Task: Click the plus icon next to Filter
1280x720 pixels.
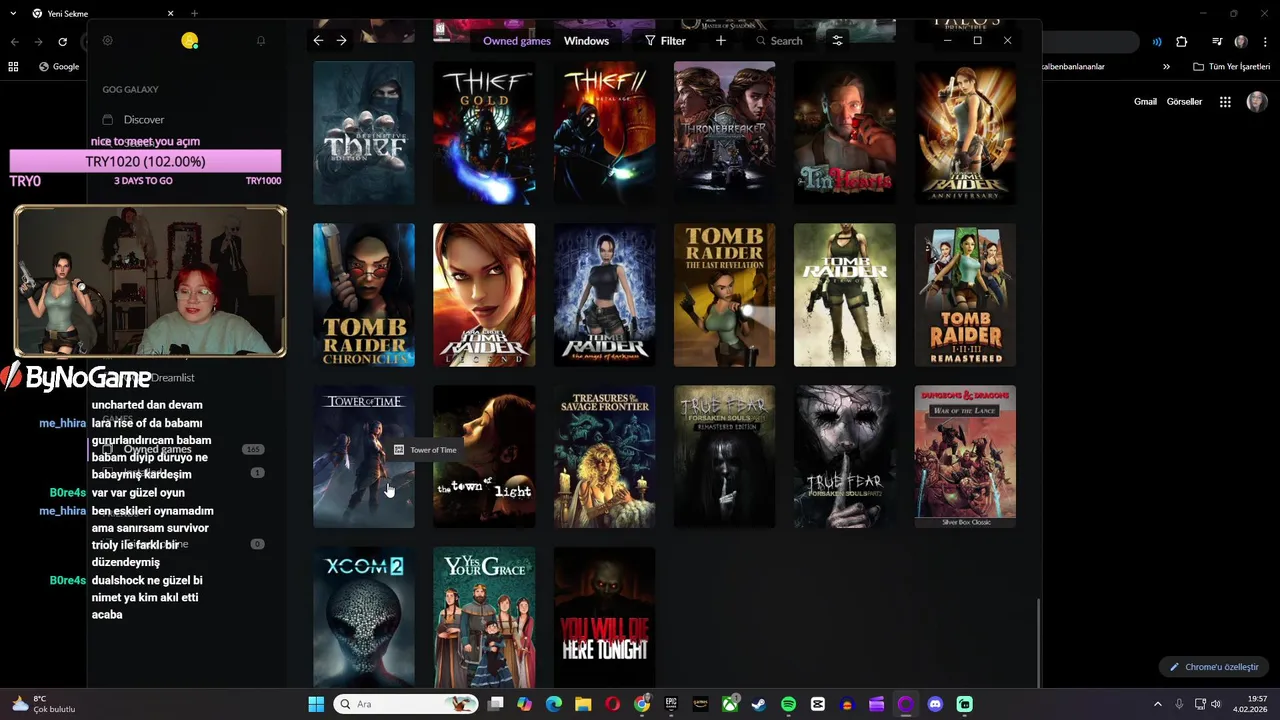Action: point(721,41)
